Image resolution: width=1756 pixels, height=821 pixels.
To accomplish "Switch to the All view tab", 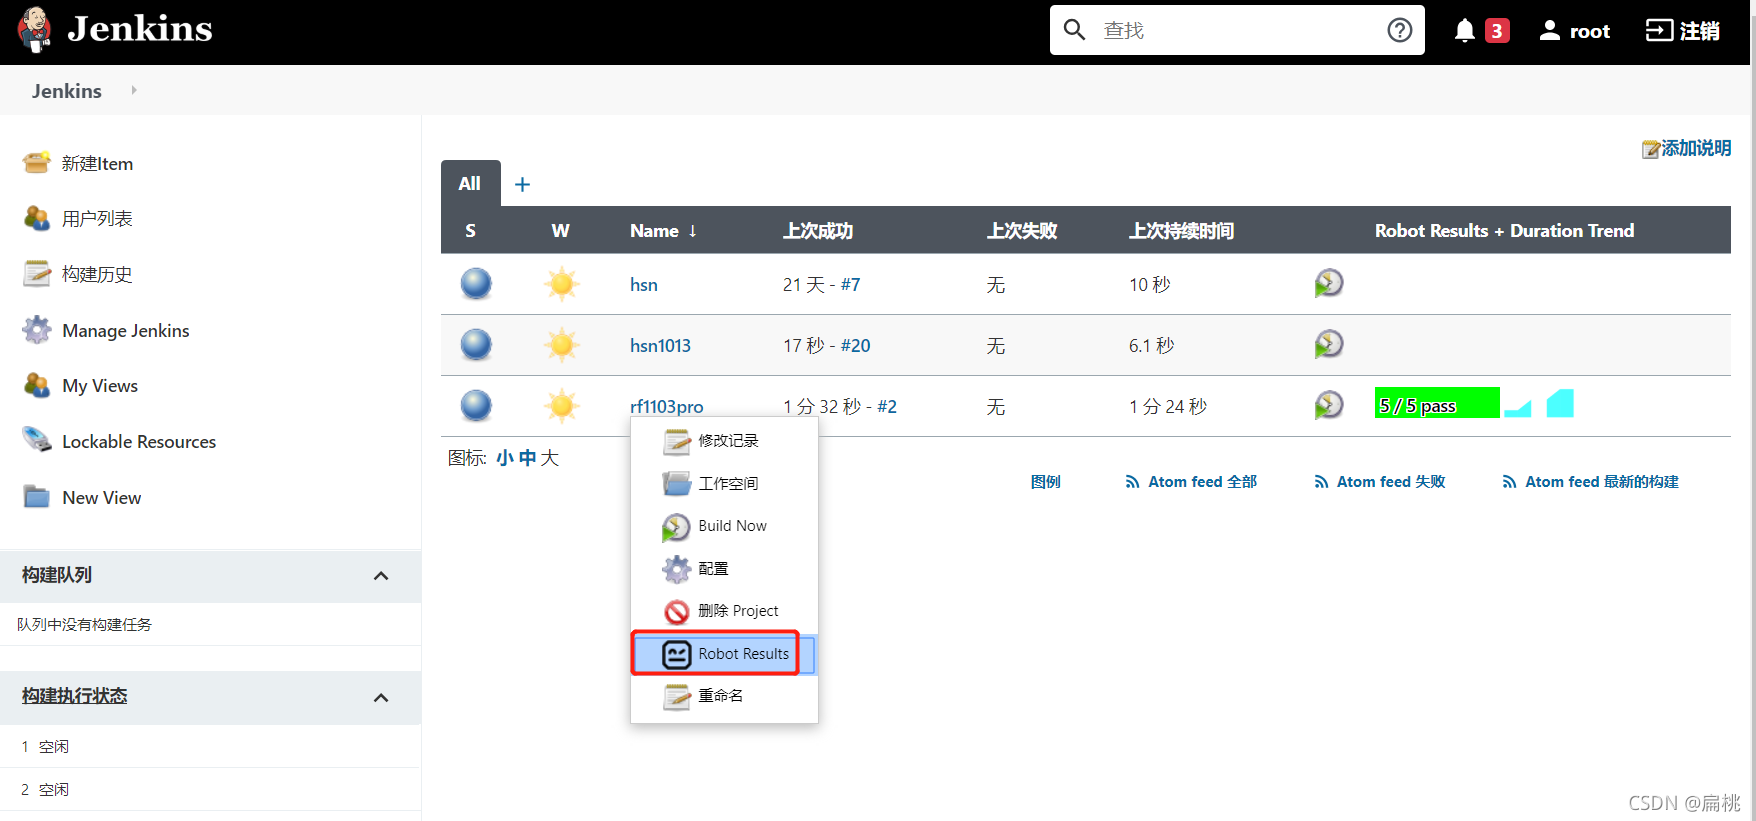I will (x=470, y=183).
